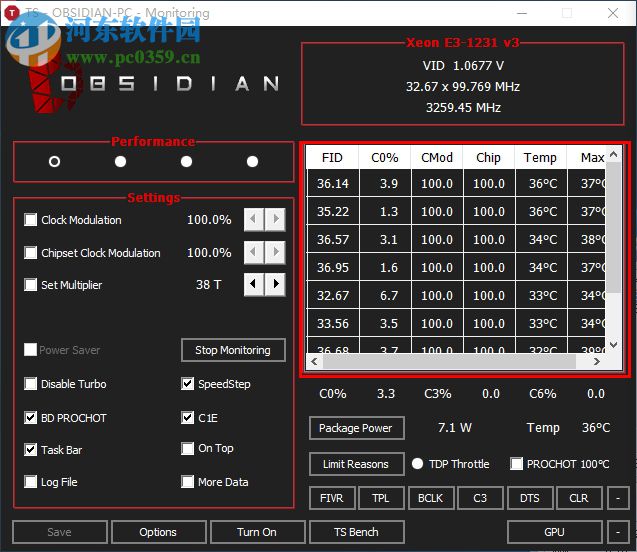This screenshot has height=552, width=637.
Task: Click the minus button beside CLR
Action: click(x=618, y=498)
